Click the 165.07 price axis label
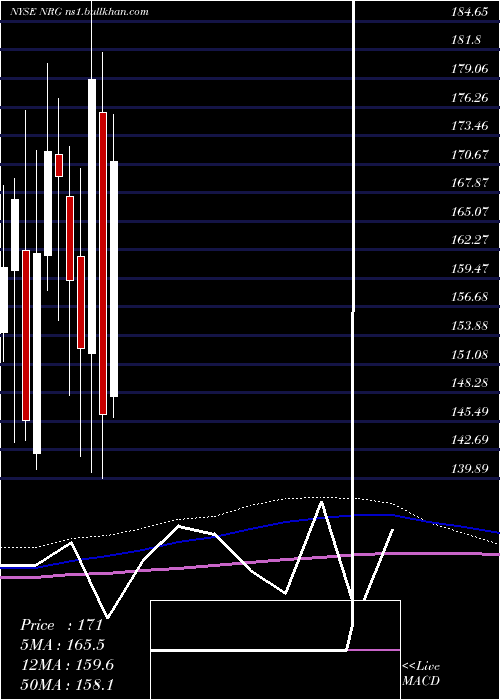500x700 pixels. (469, 212)
